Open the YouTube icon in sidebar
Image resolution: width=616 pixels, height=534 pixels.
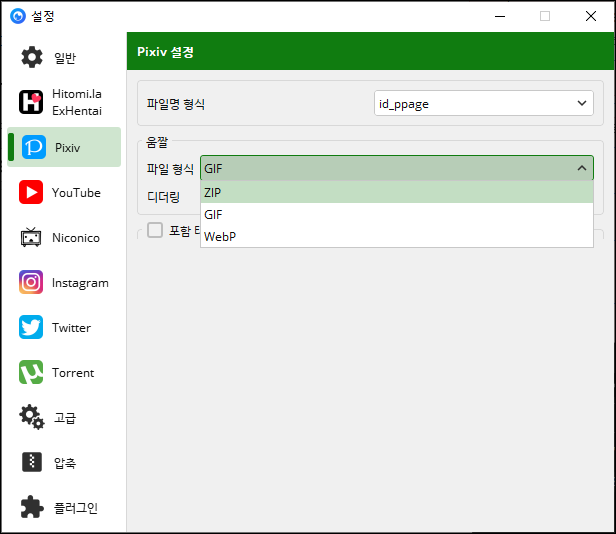click(31, 192)
